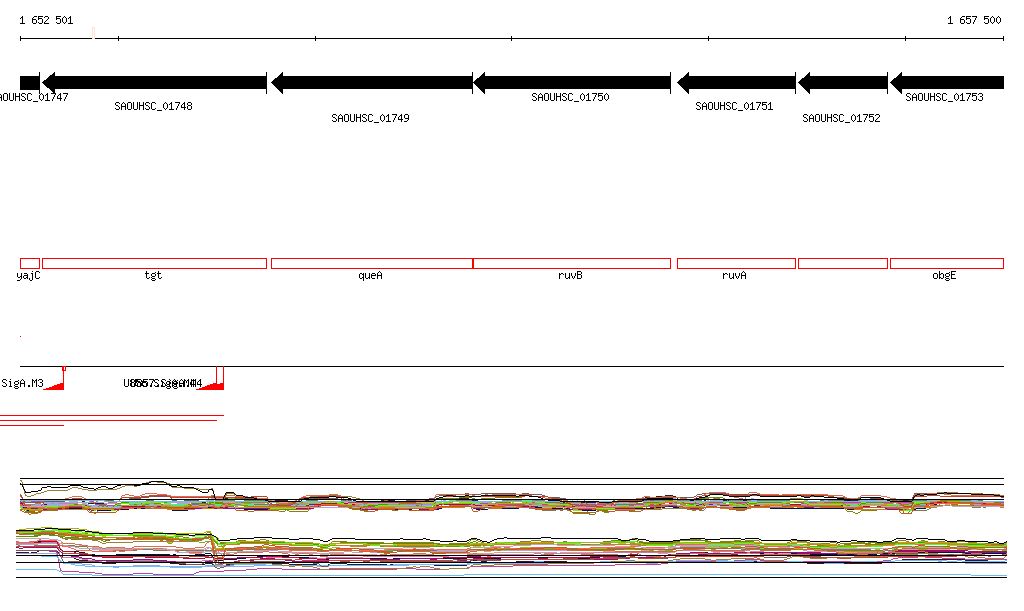Select the SAOUHSC_01749 gene arrow

tap(372, 83)
